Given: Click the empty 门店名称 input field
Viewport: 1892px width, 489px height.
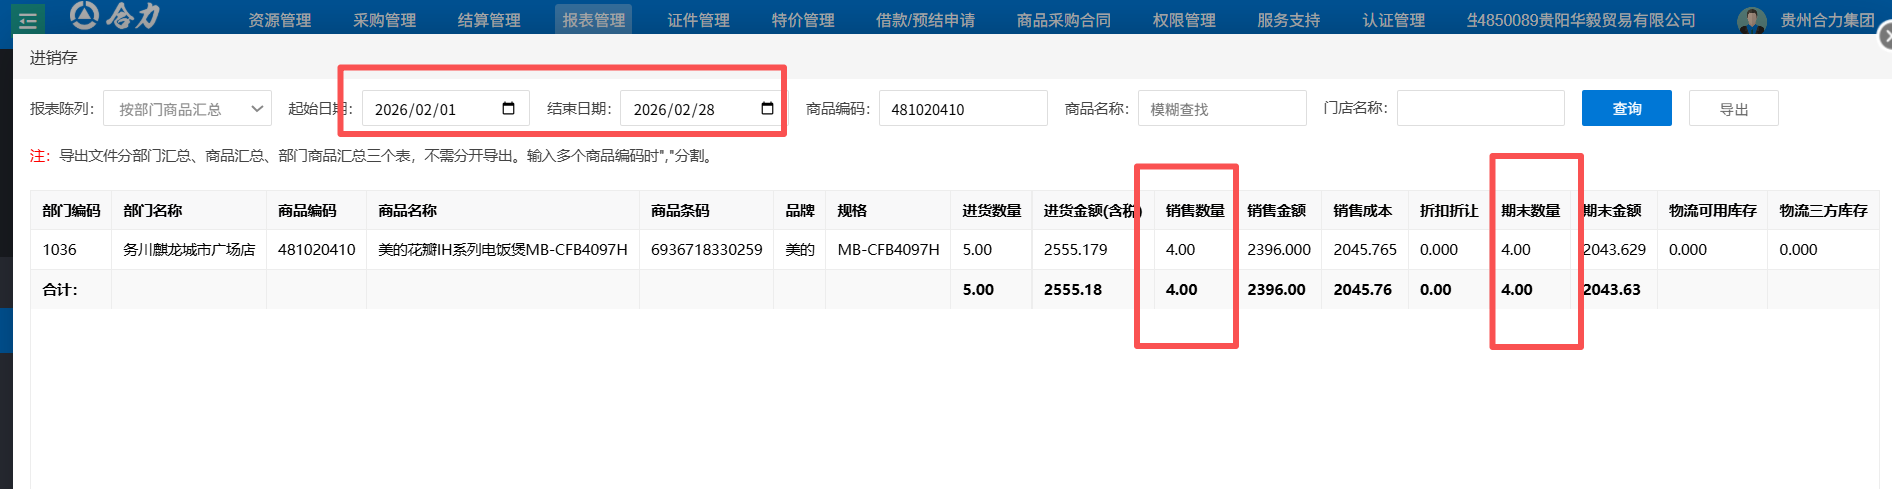Looking at the screenshot, I should coord(1480,109).
